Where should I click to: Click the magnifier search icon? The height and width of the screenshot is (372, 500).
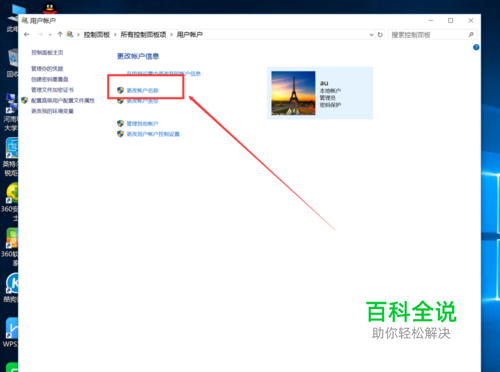point(471,34)
